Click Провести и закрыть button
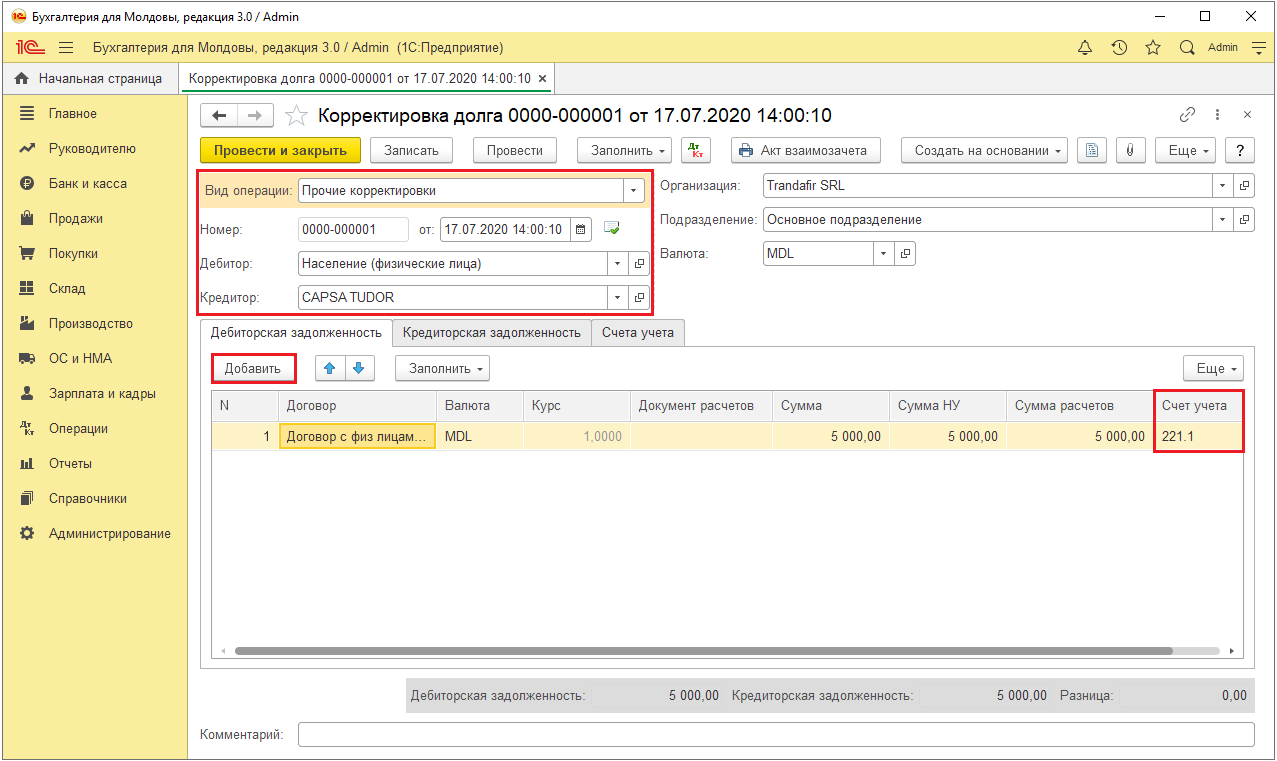 pos(280,150)
